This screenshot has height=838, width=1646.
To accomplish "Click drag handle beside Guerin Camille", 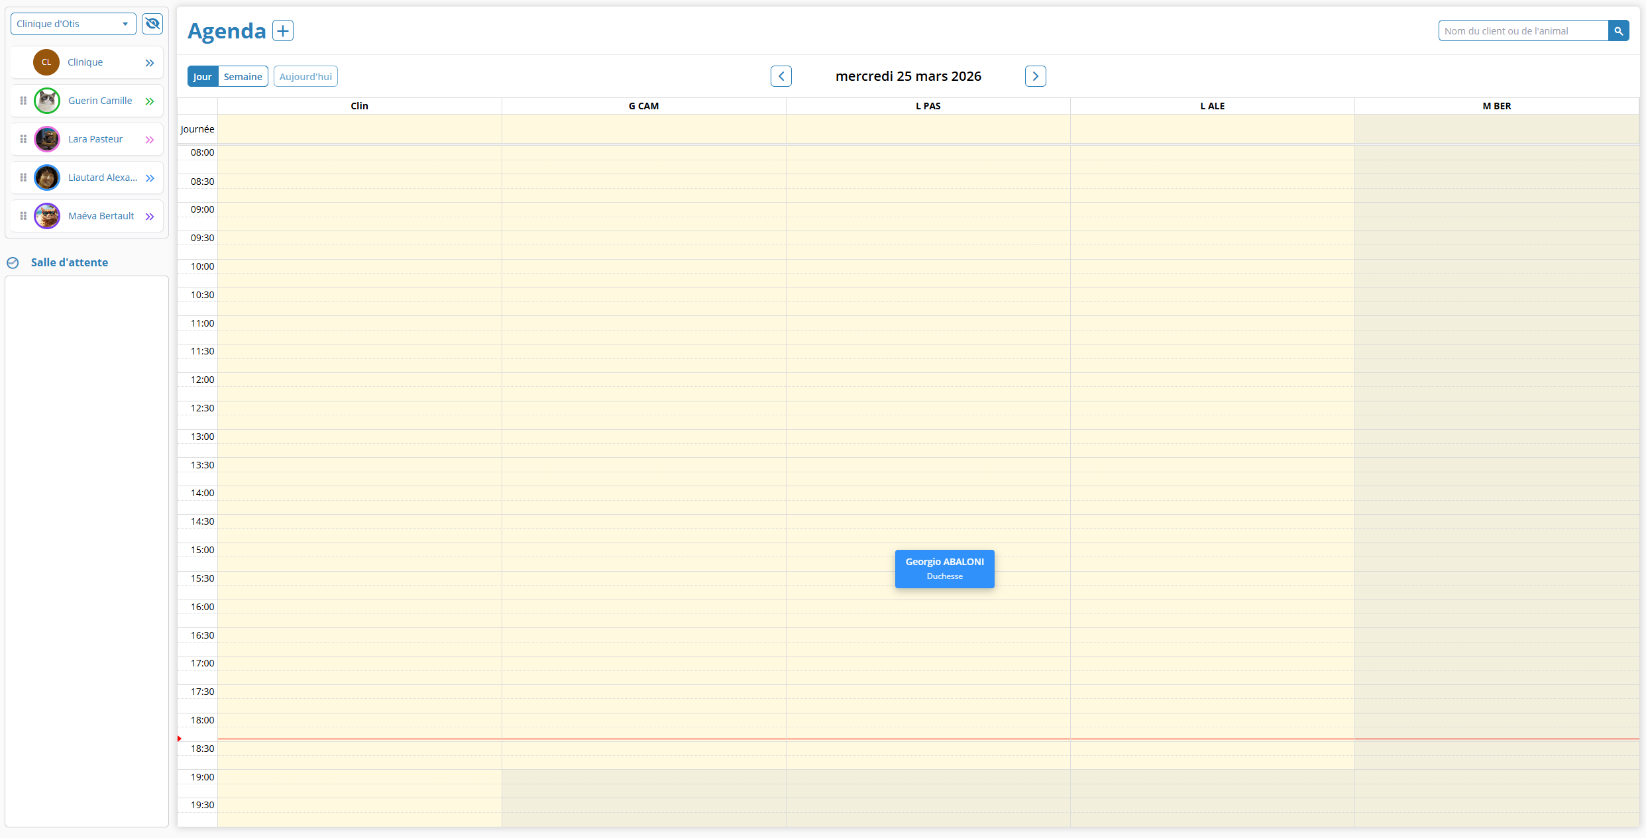I will (23, 101).
